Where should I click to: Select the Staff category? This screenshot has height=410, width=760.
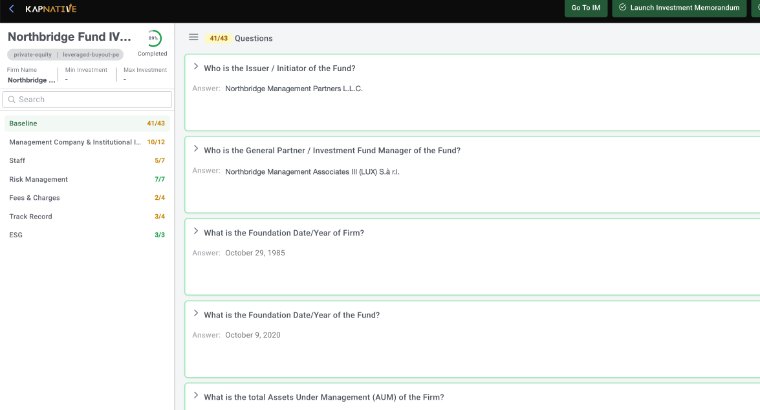87,160
